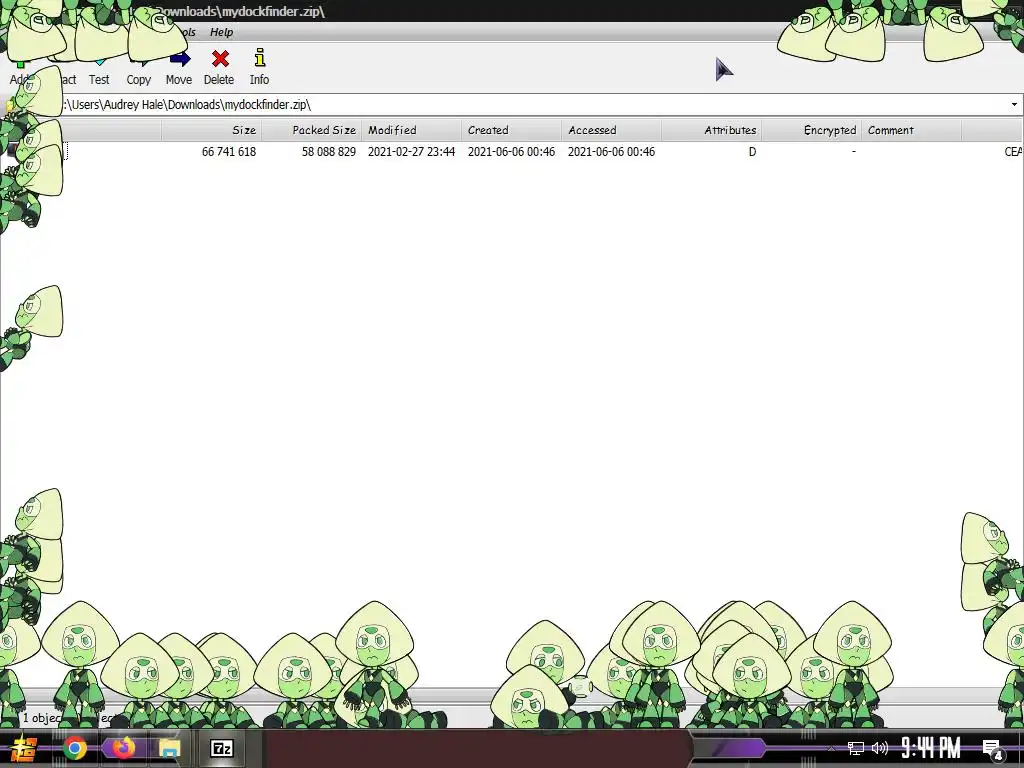
Task: Click the Move toolbar button
Action: (x=179, y=67)
